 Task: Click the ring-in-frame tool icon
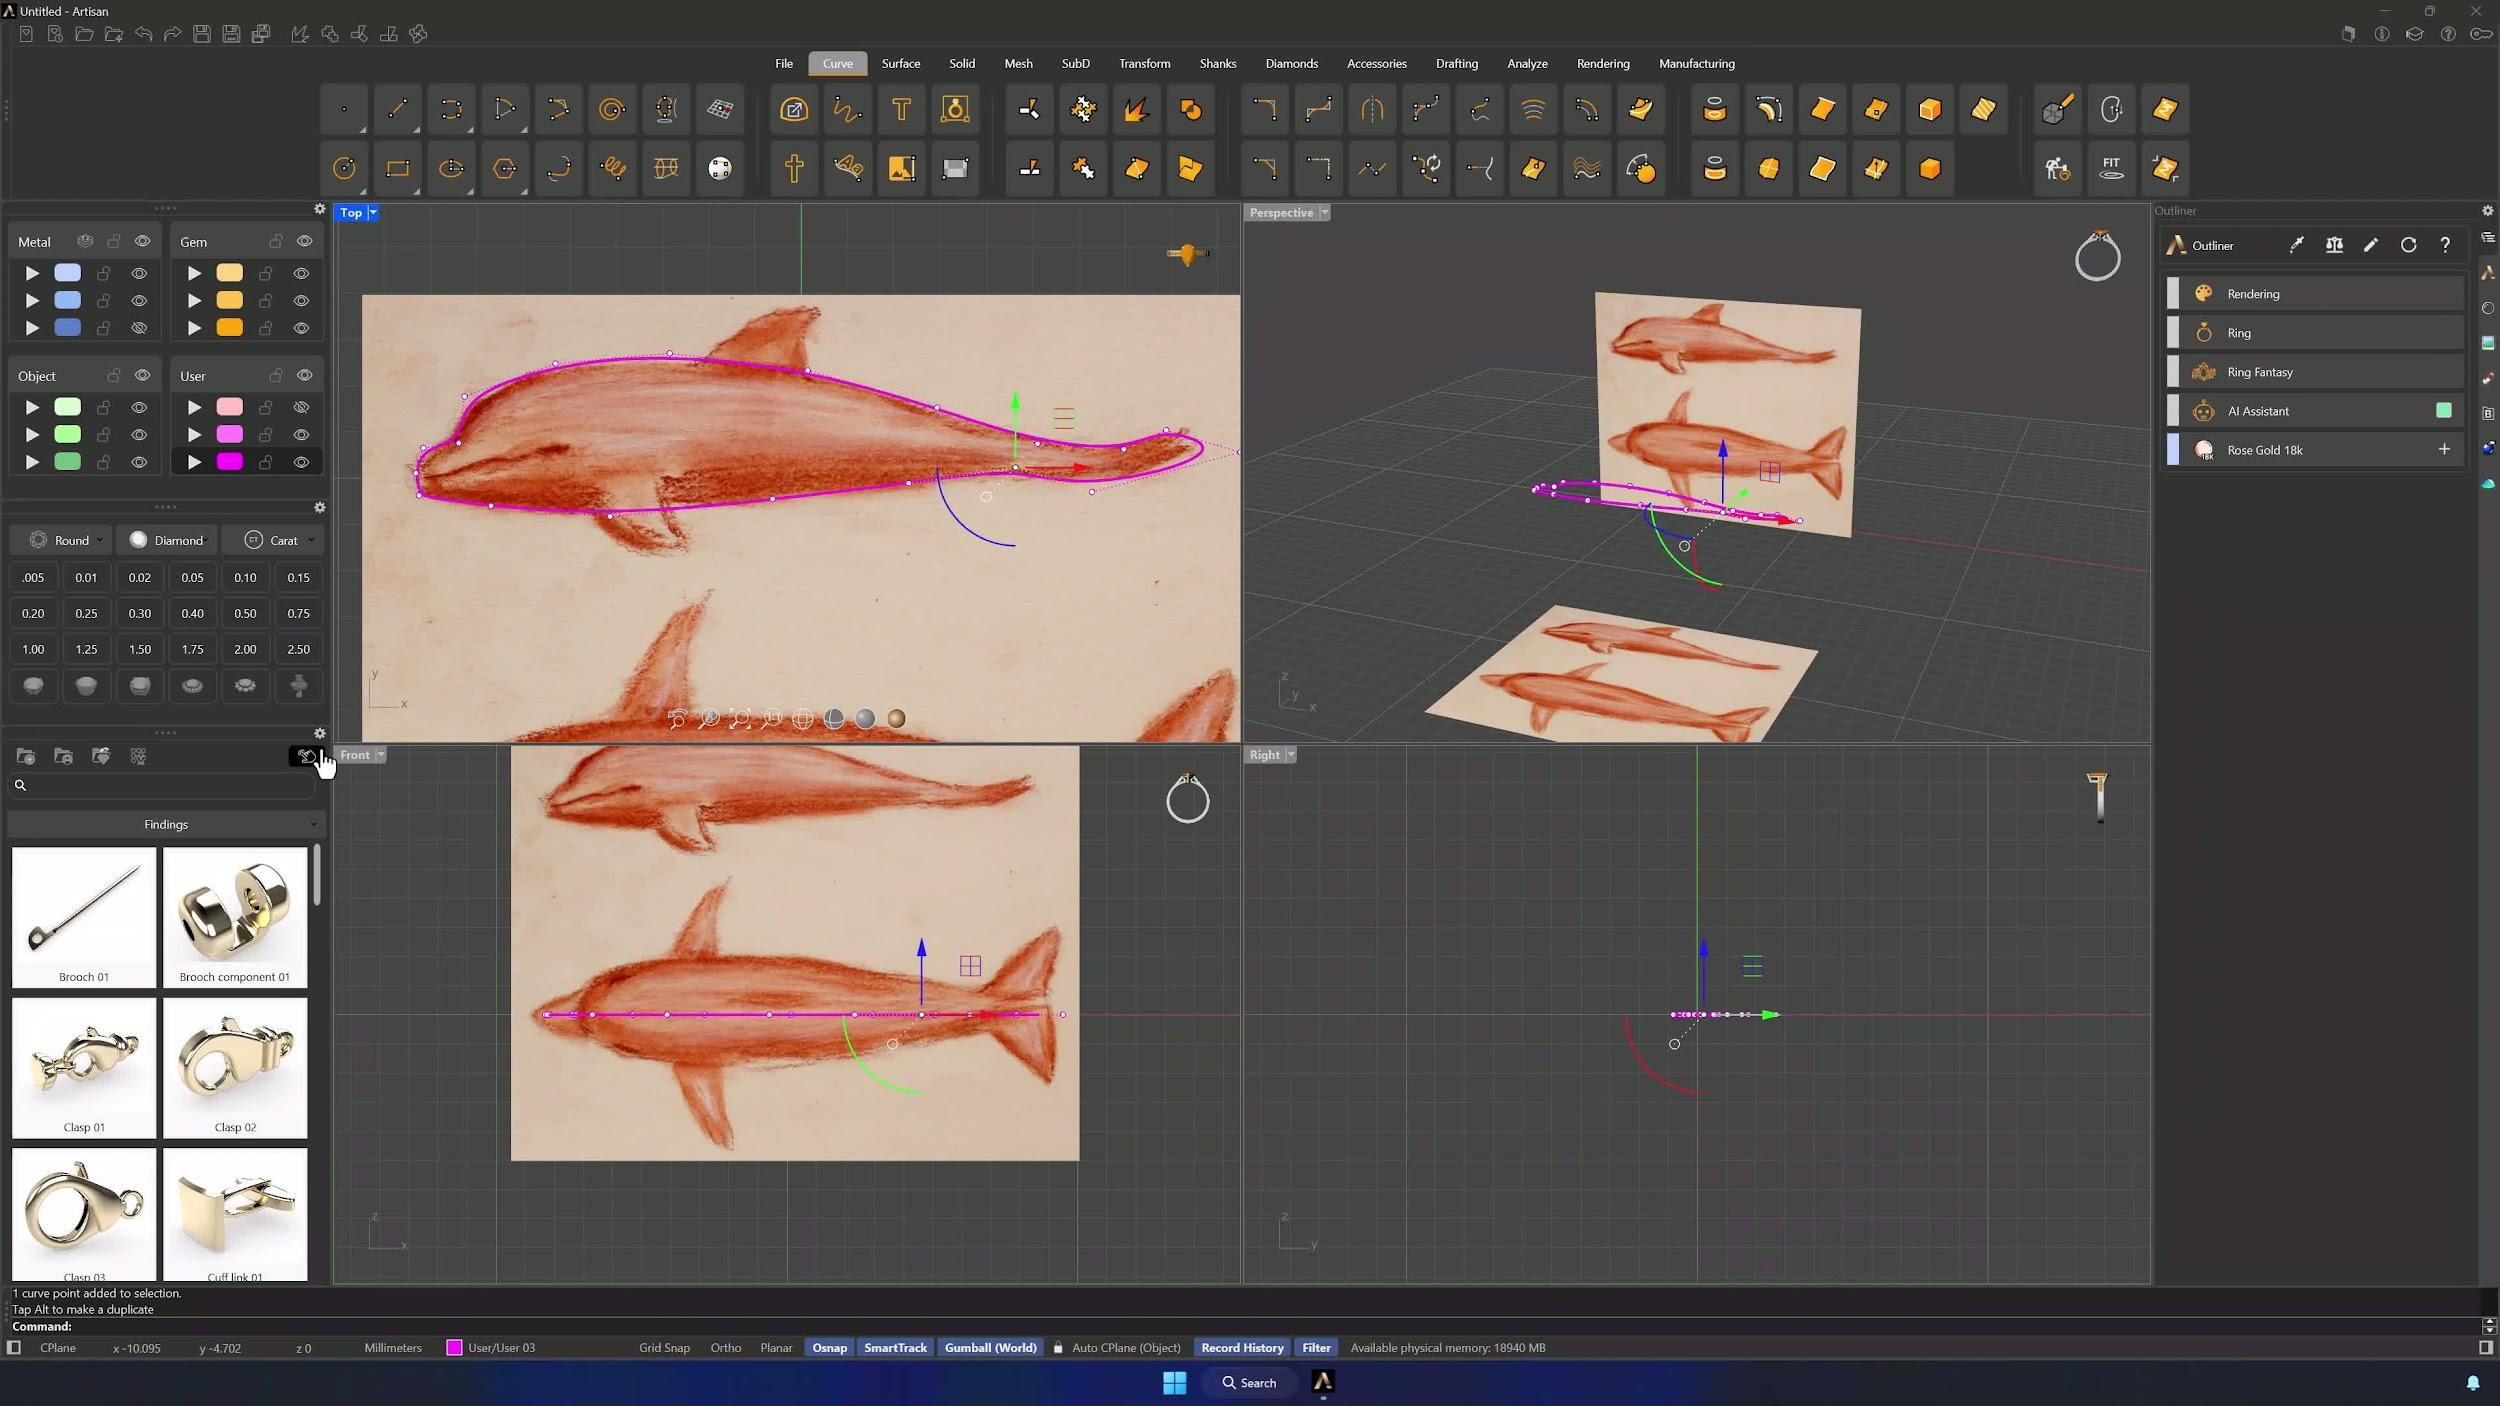[955, 109]
